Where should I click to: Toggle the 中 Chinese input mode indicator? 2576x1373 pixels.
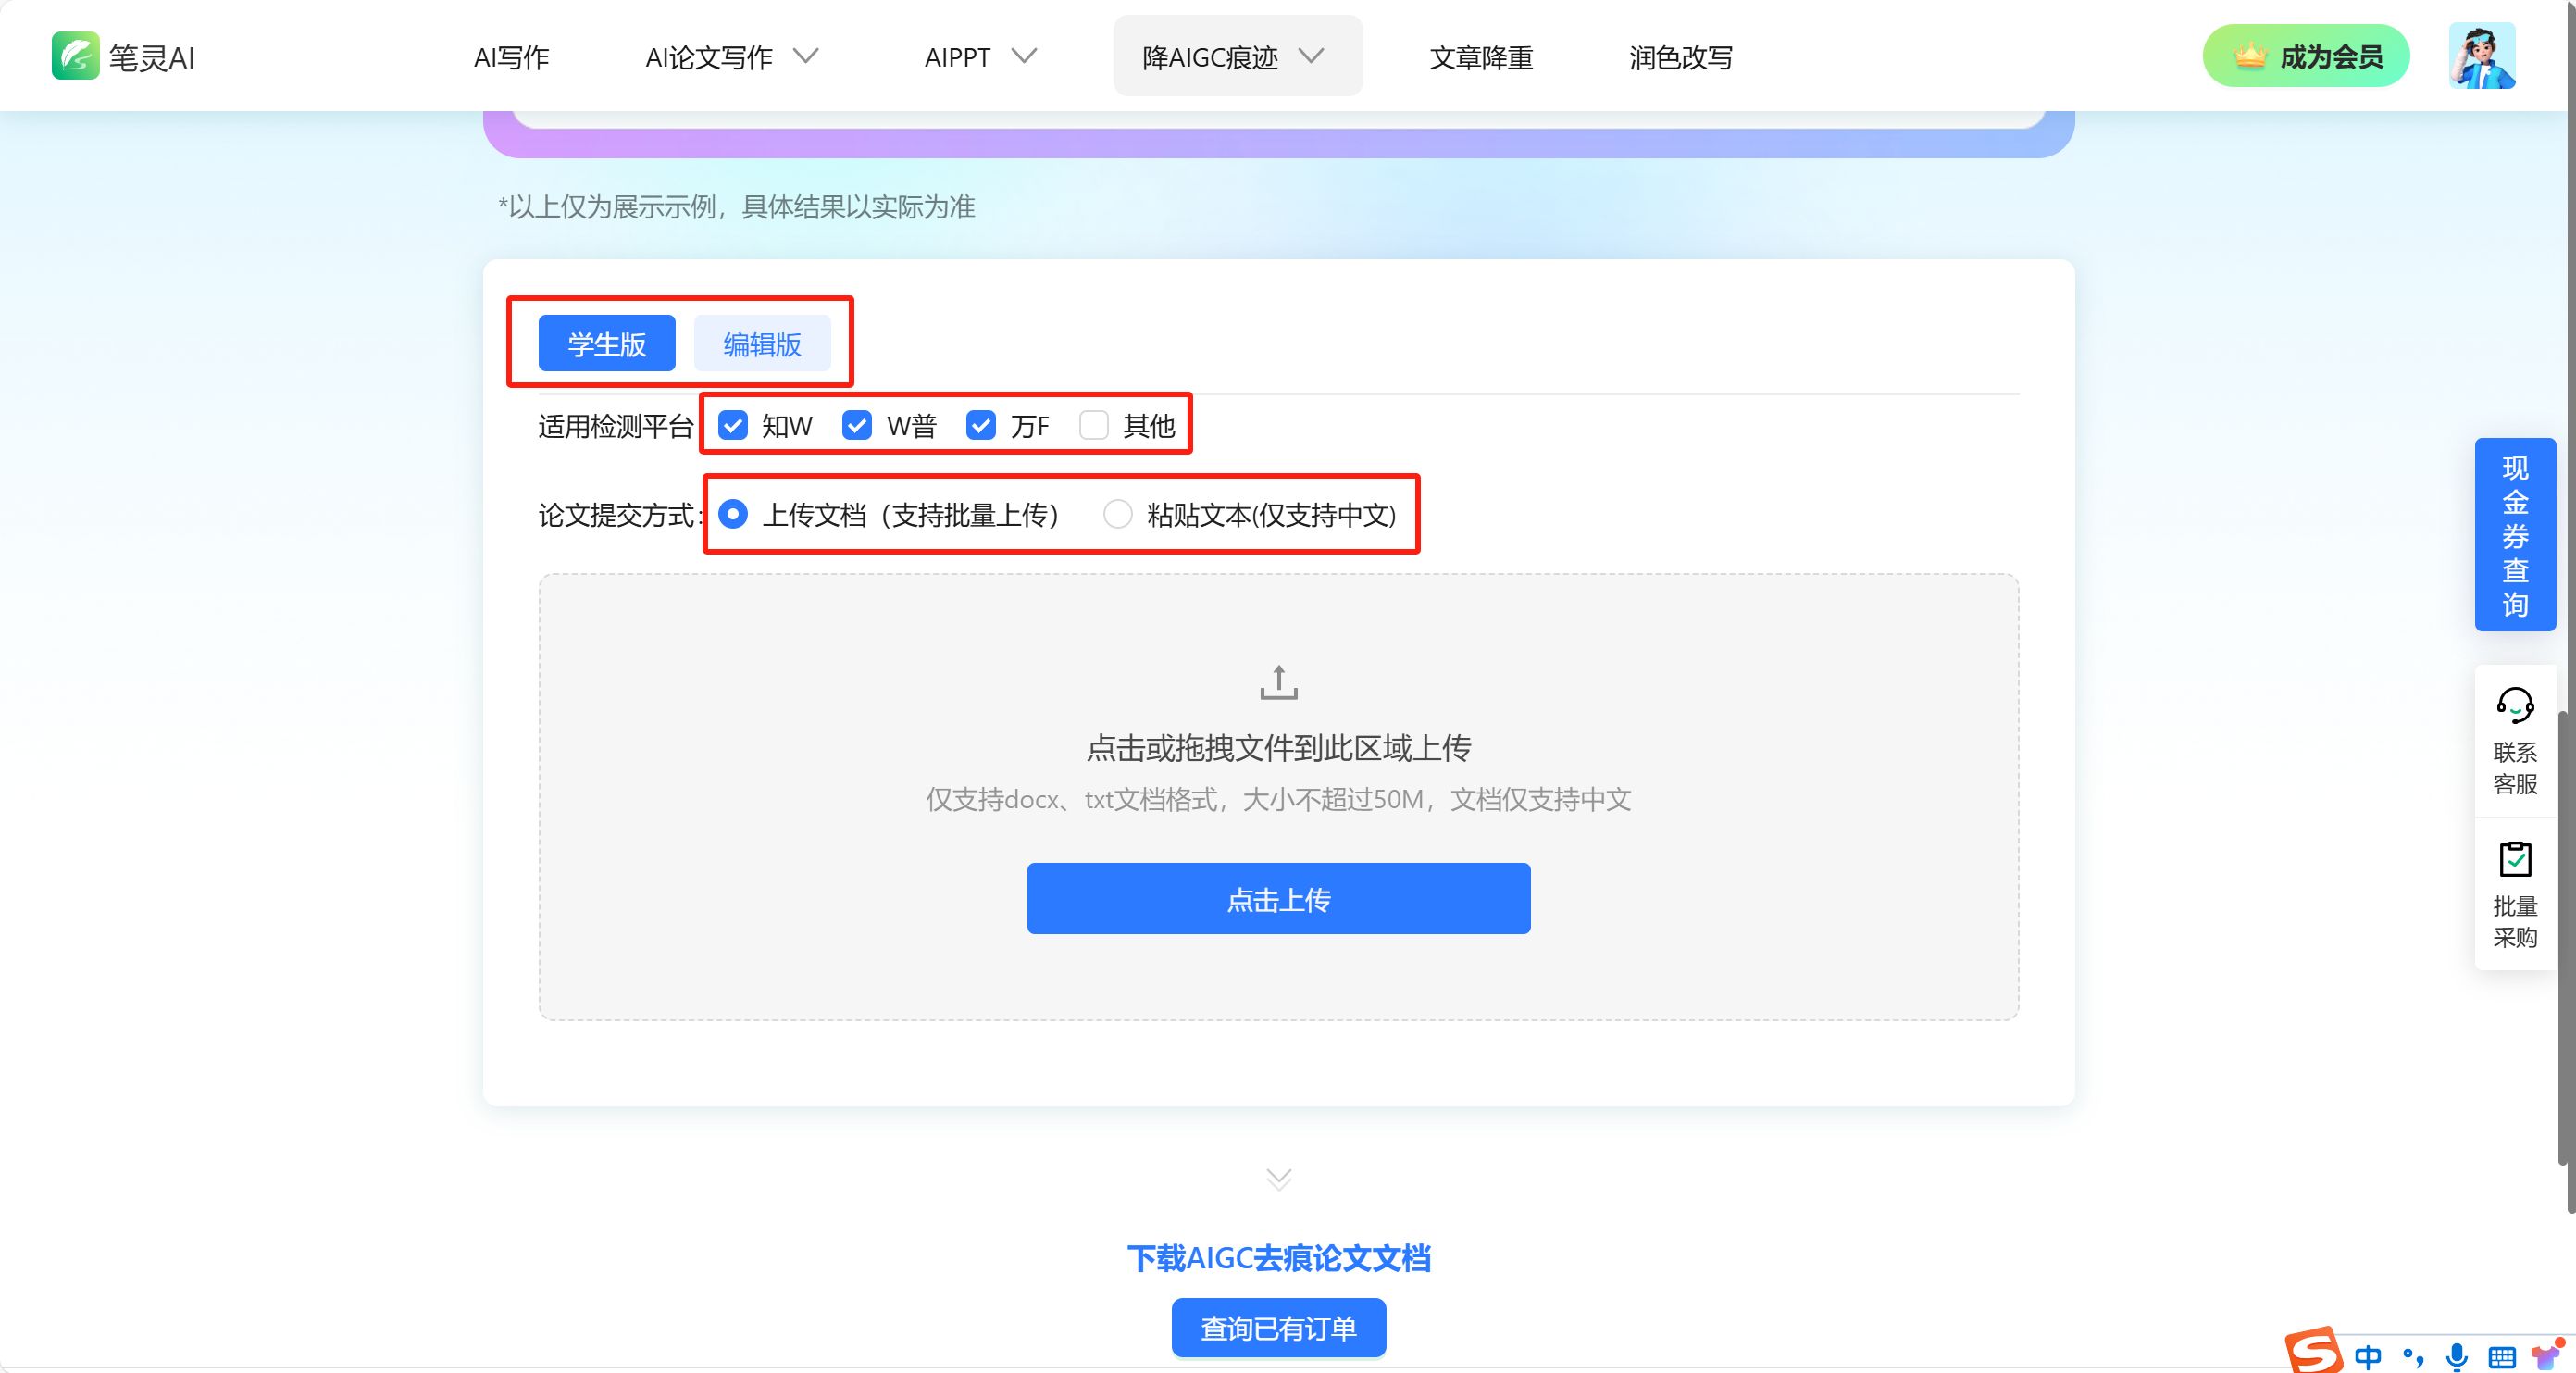[x=2368, y=1356]
